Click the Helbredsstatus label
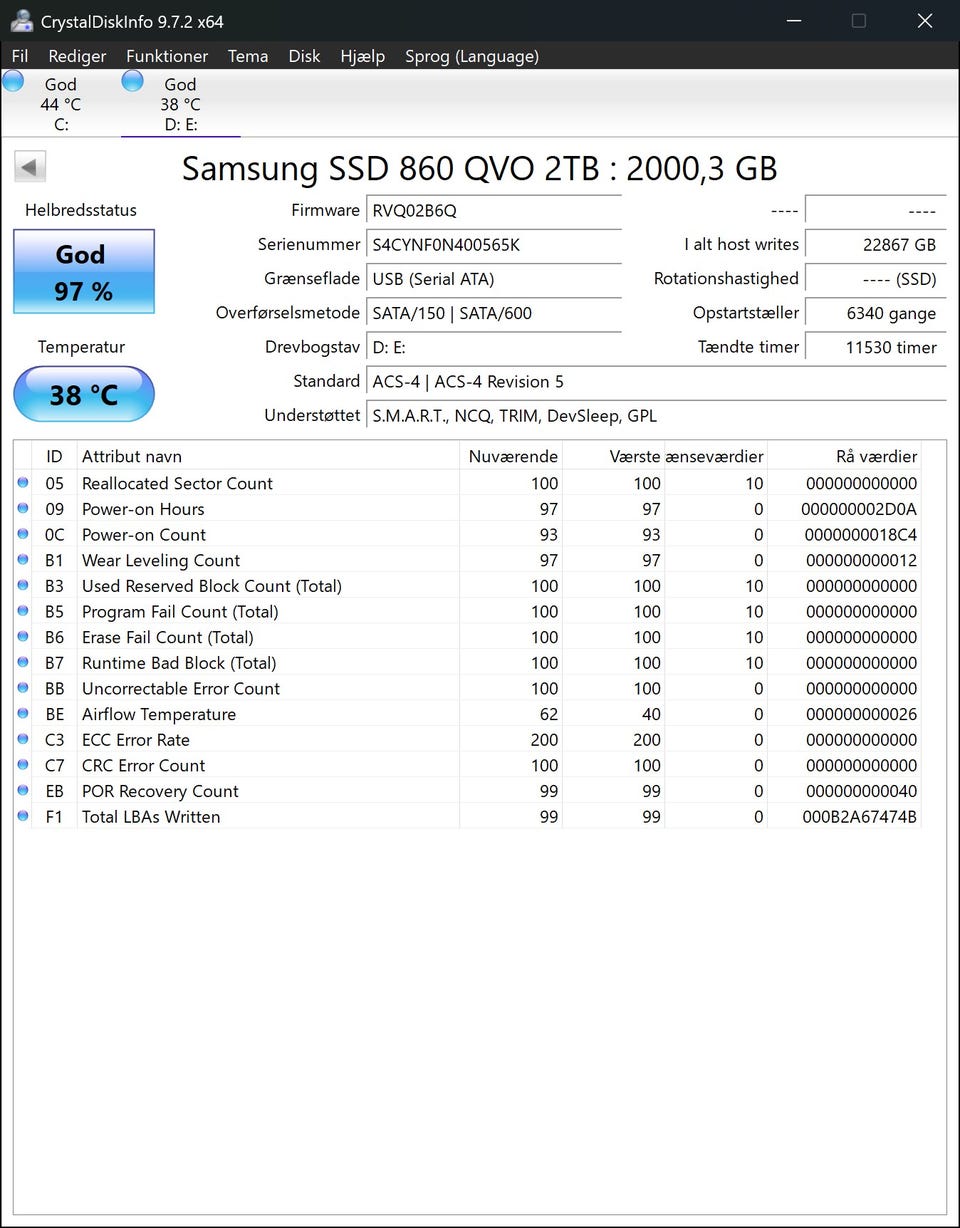Image resolution: width=960 pixels, height=1228 pixels. pyautogui.click(x=81, y=210)
